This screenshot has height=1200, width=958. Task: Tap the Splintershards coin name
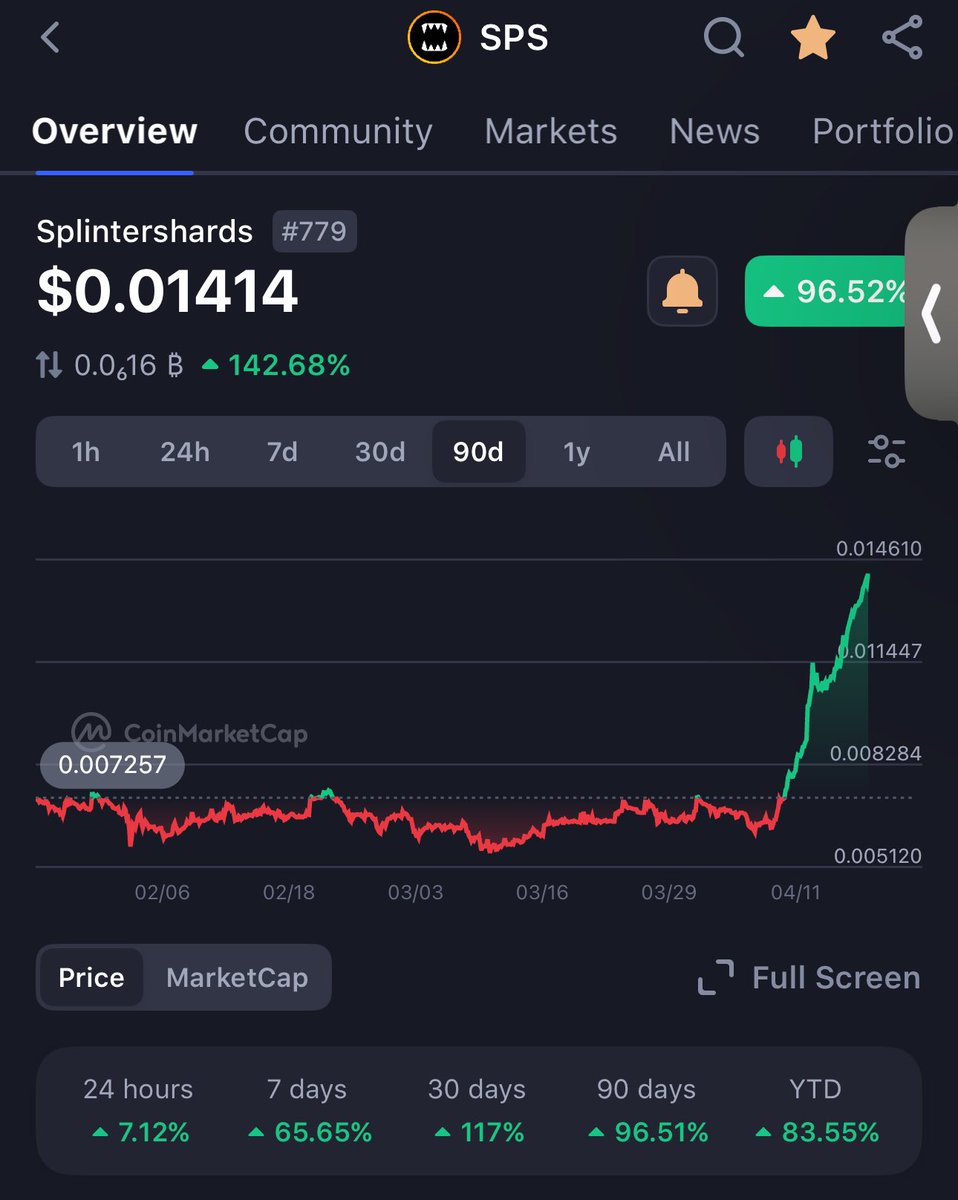[145, 232]
